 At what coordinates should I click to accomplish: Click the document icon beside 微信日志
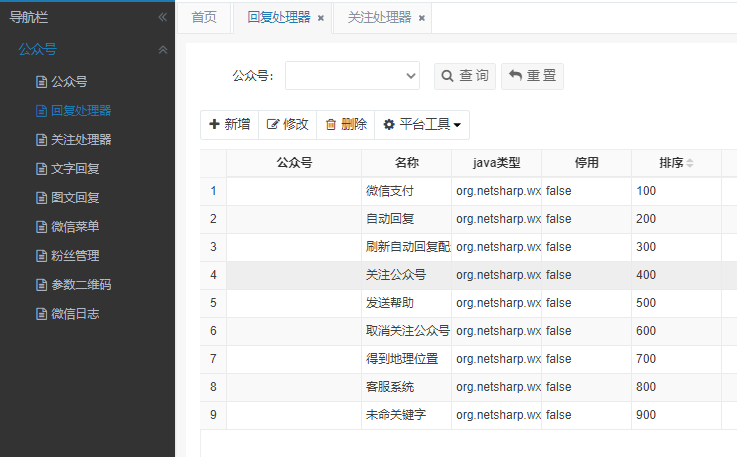tap(41, 314)
